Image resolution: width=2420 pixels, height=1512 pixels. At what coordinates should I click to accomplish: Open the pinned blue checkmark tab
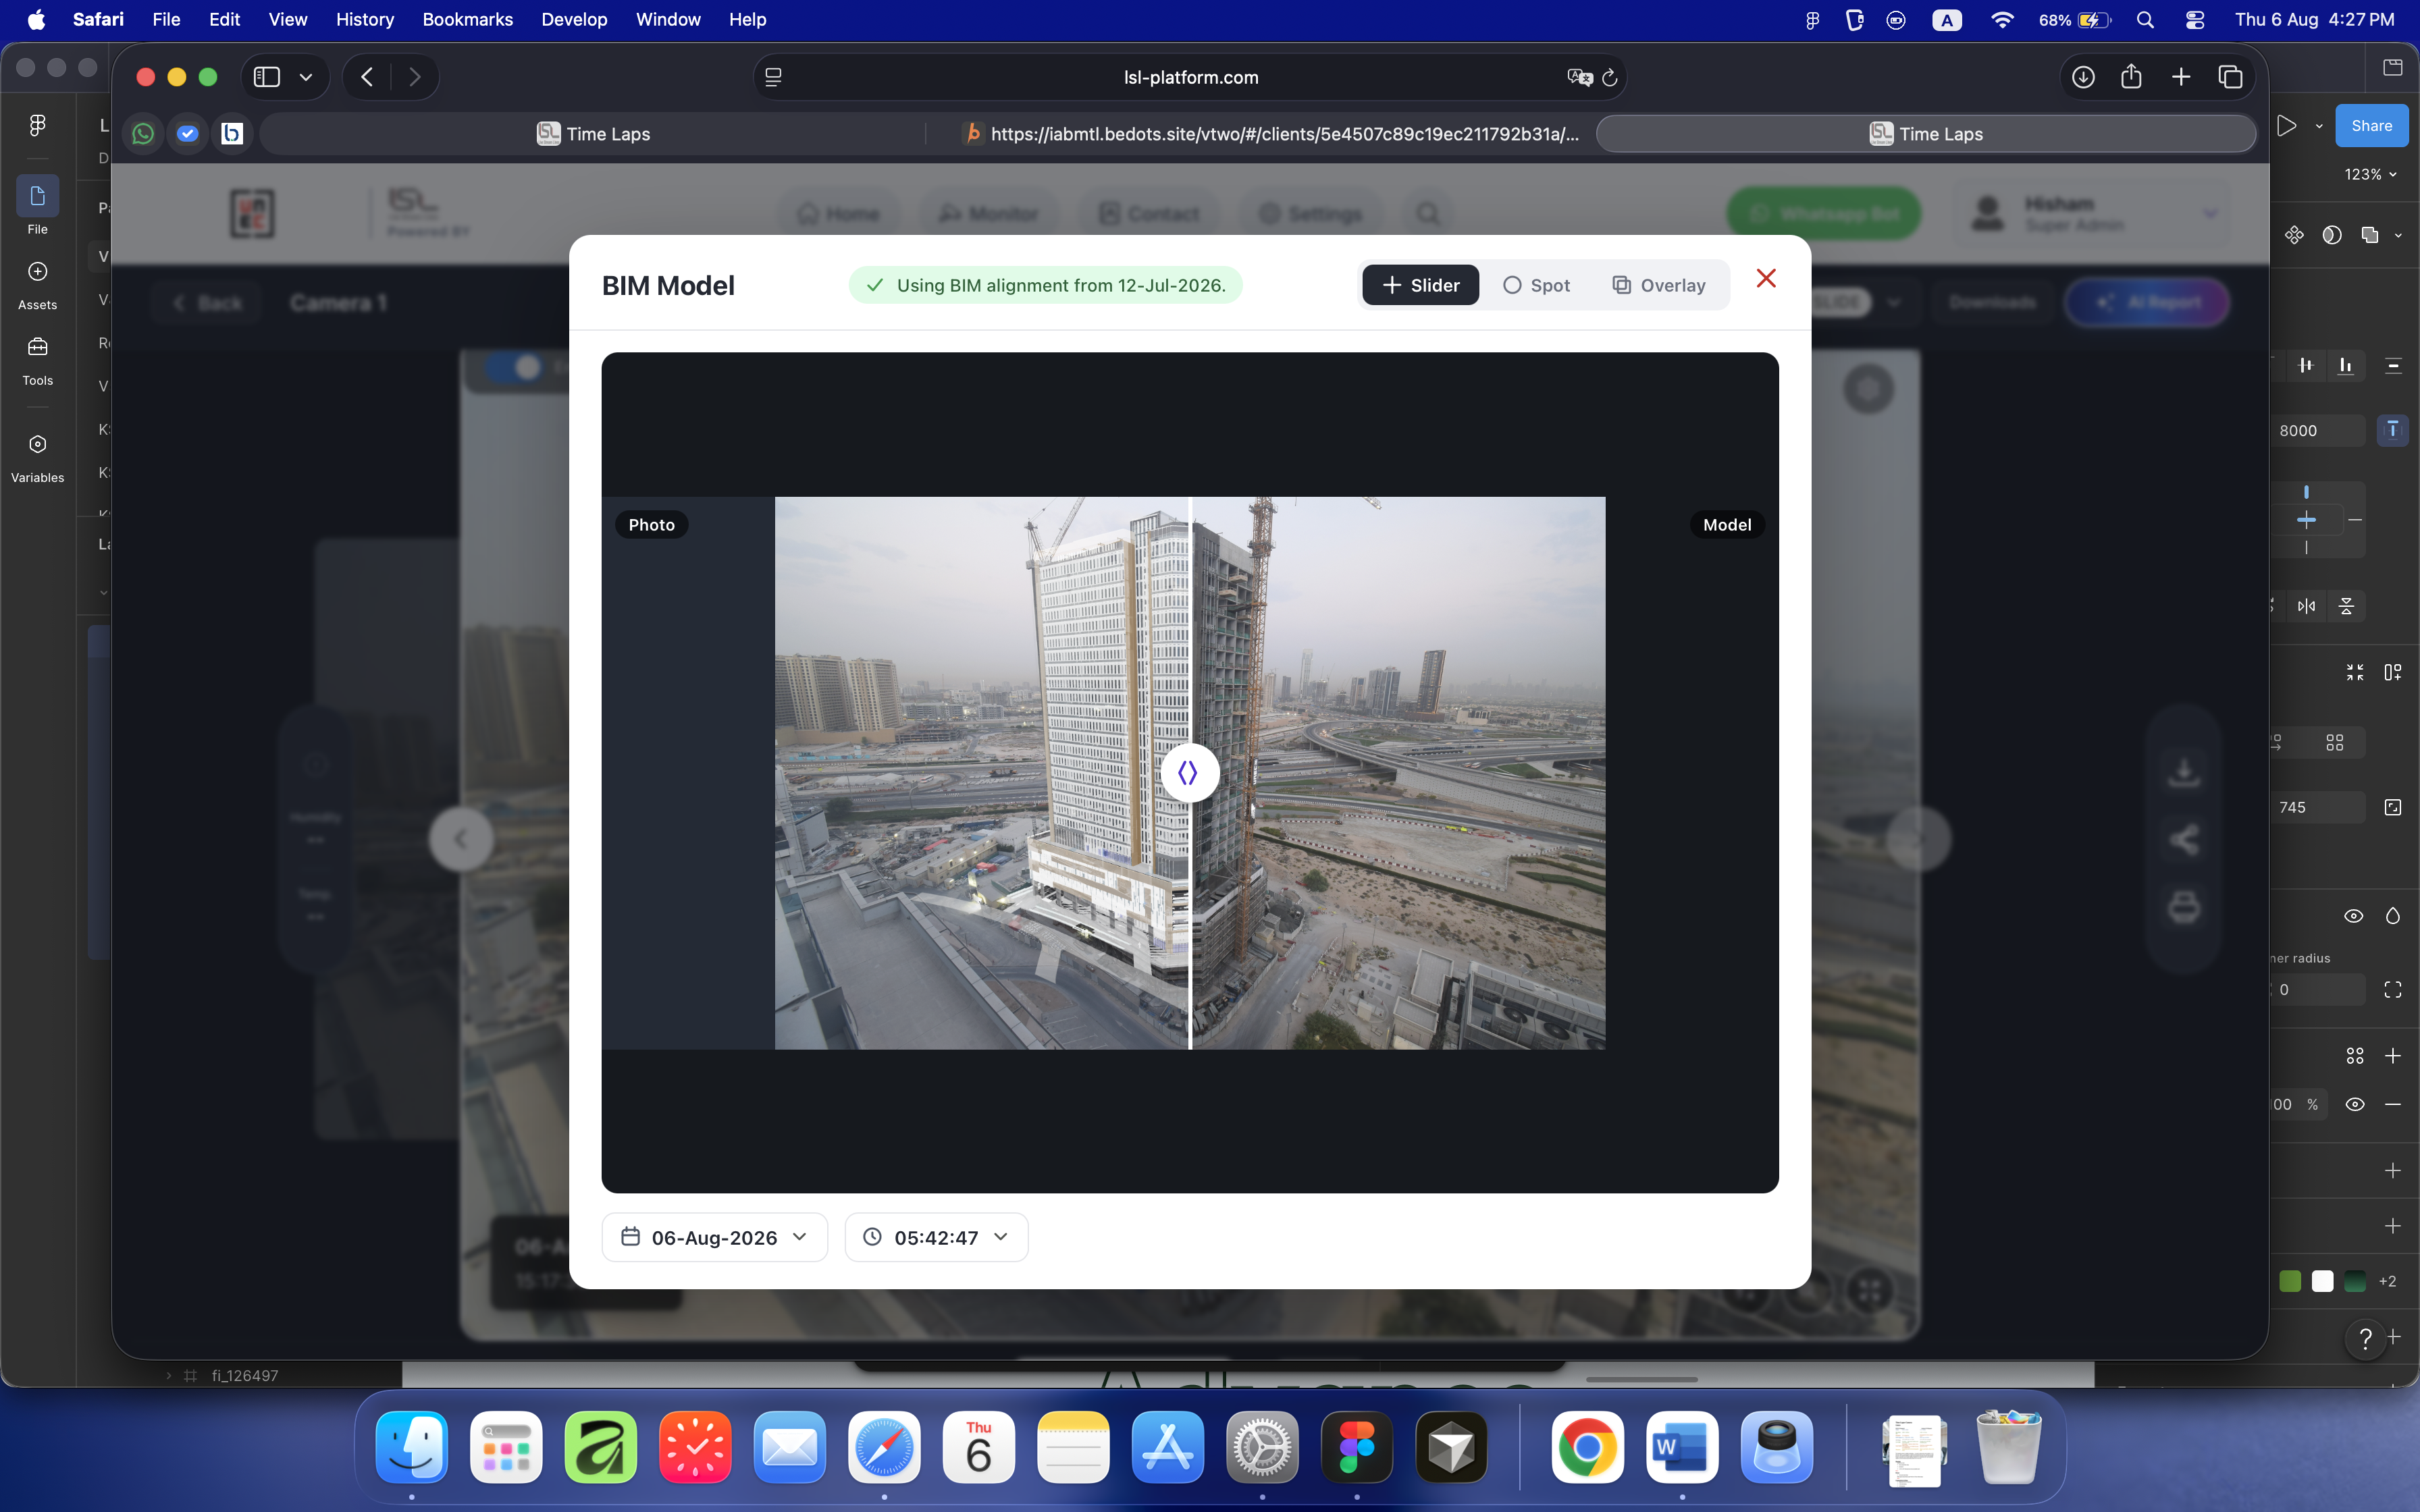click(187, 133)
